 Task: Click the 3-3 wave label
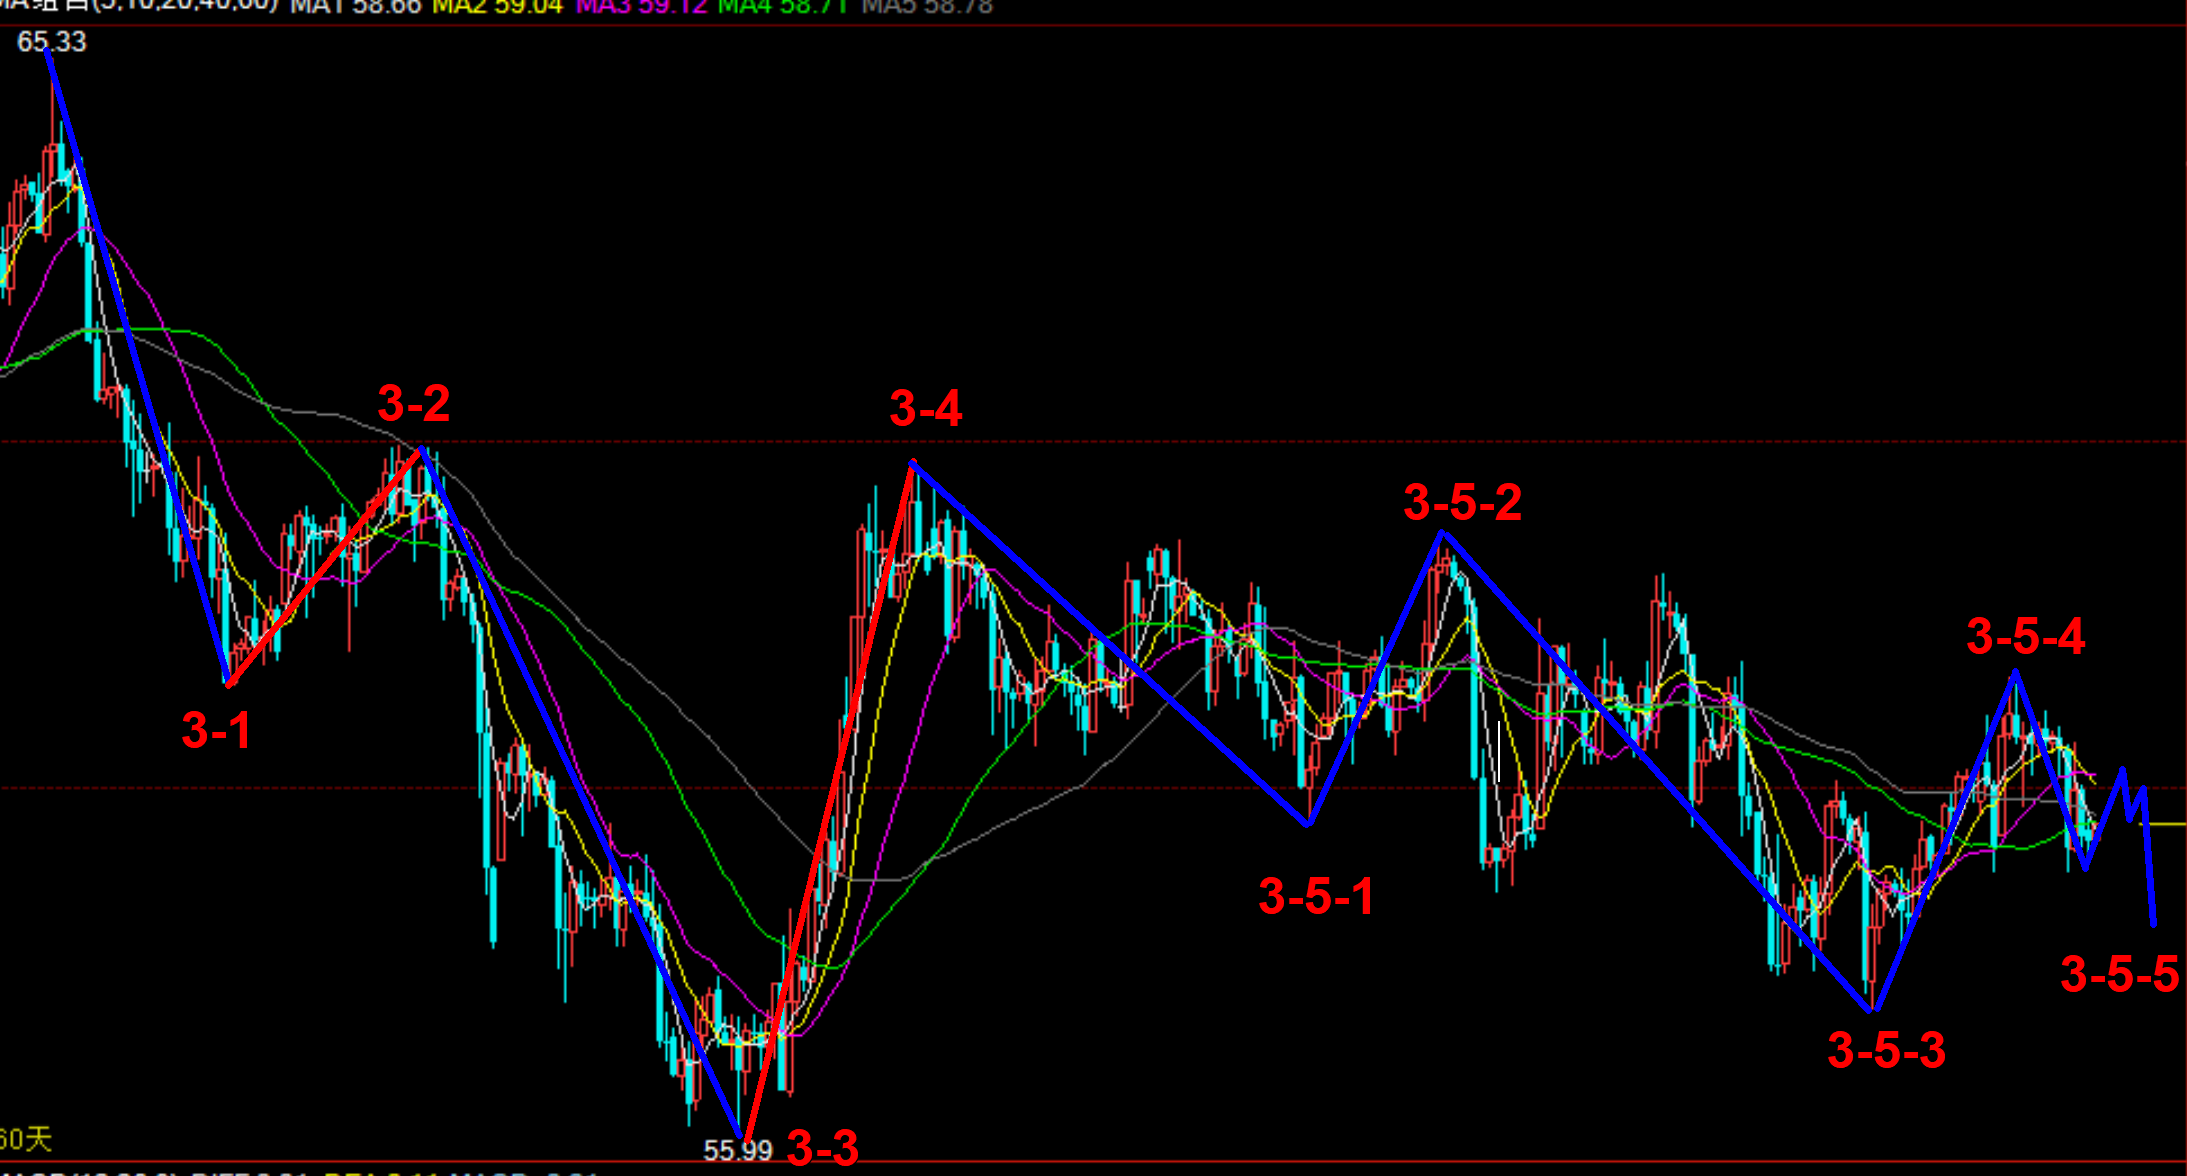click(x=822, y=1148)
